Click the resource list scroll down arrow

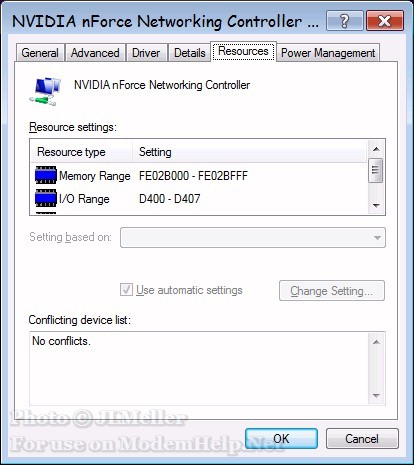(x=376, y=205)
